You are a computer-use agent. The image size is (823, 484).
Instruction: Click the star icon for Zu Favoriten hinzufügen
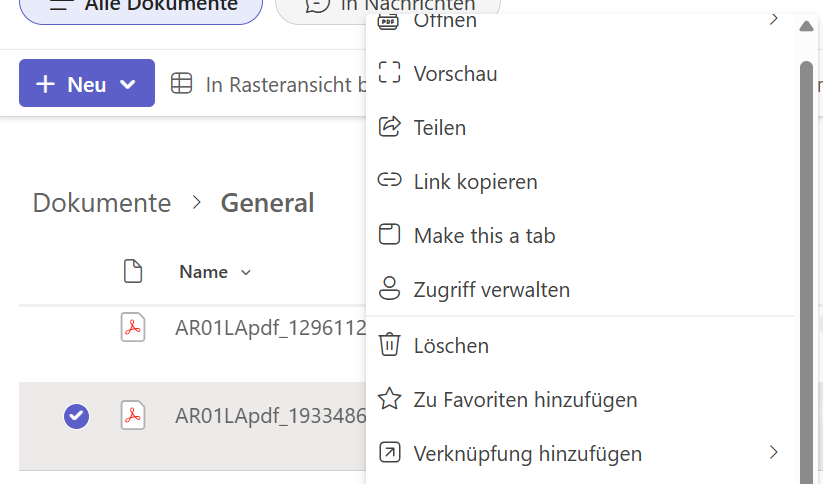tap(389, 400)
